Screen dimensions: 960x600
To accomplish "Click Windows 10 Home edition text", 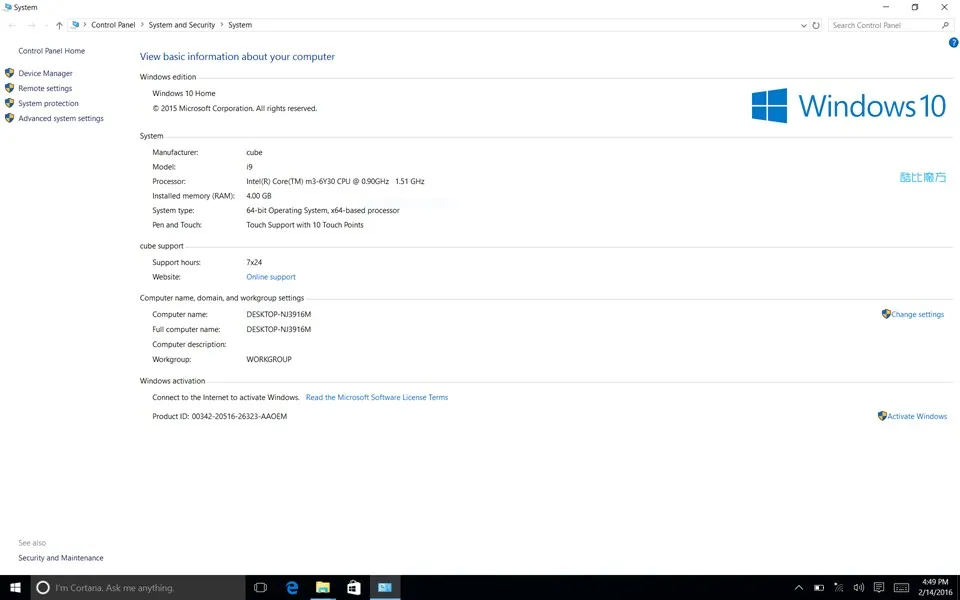I will click(184, 94).
